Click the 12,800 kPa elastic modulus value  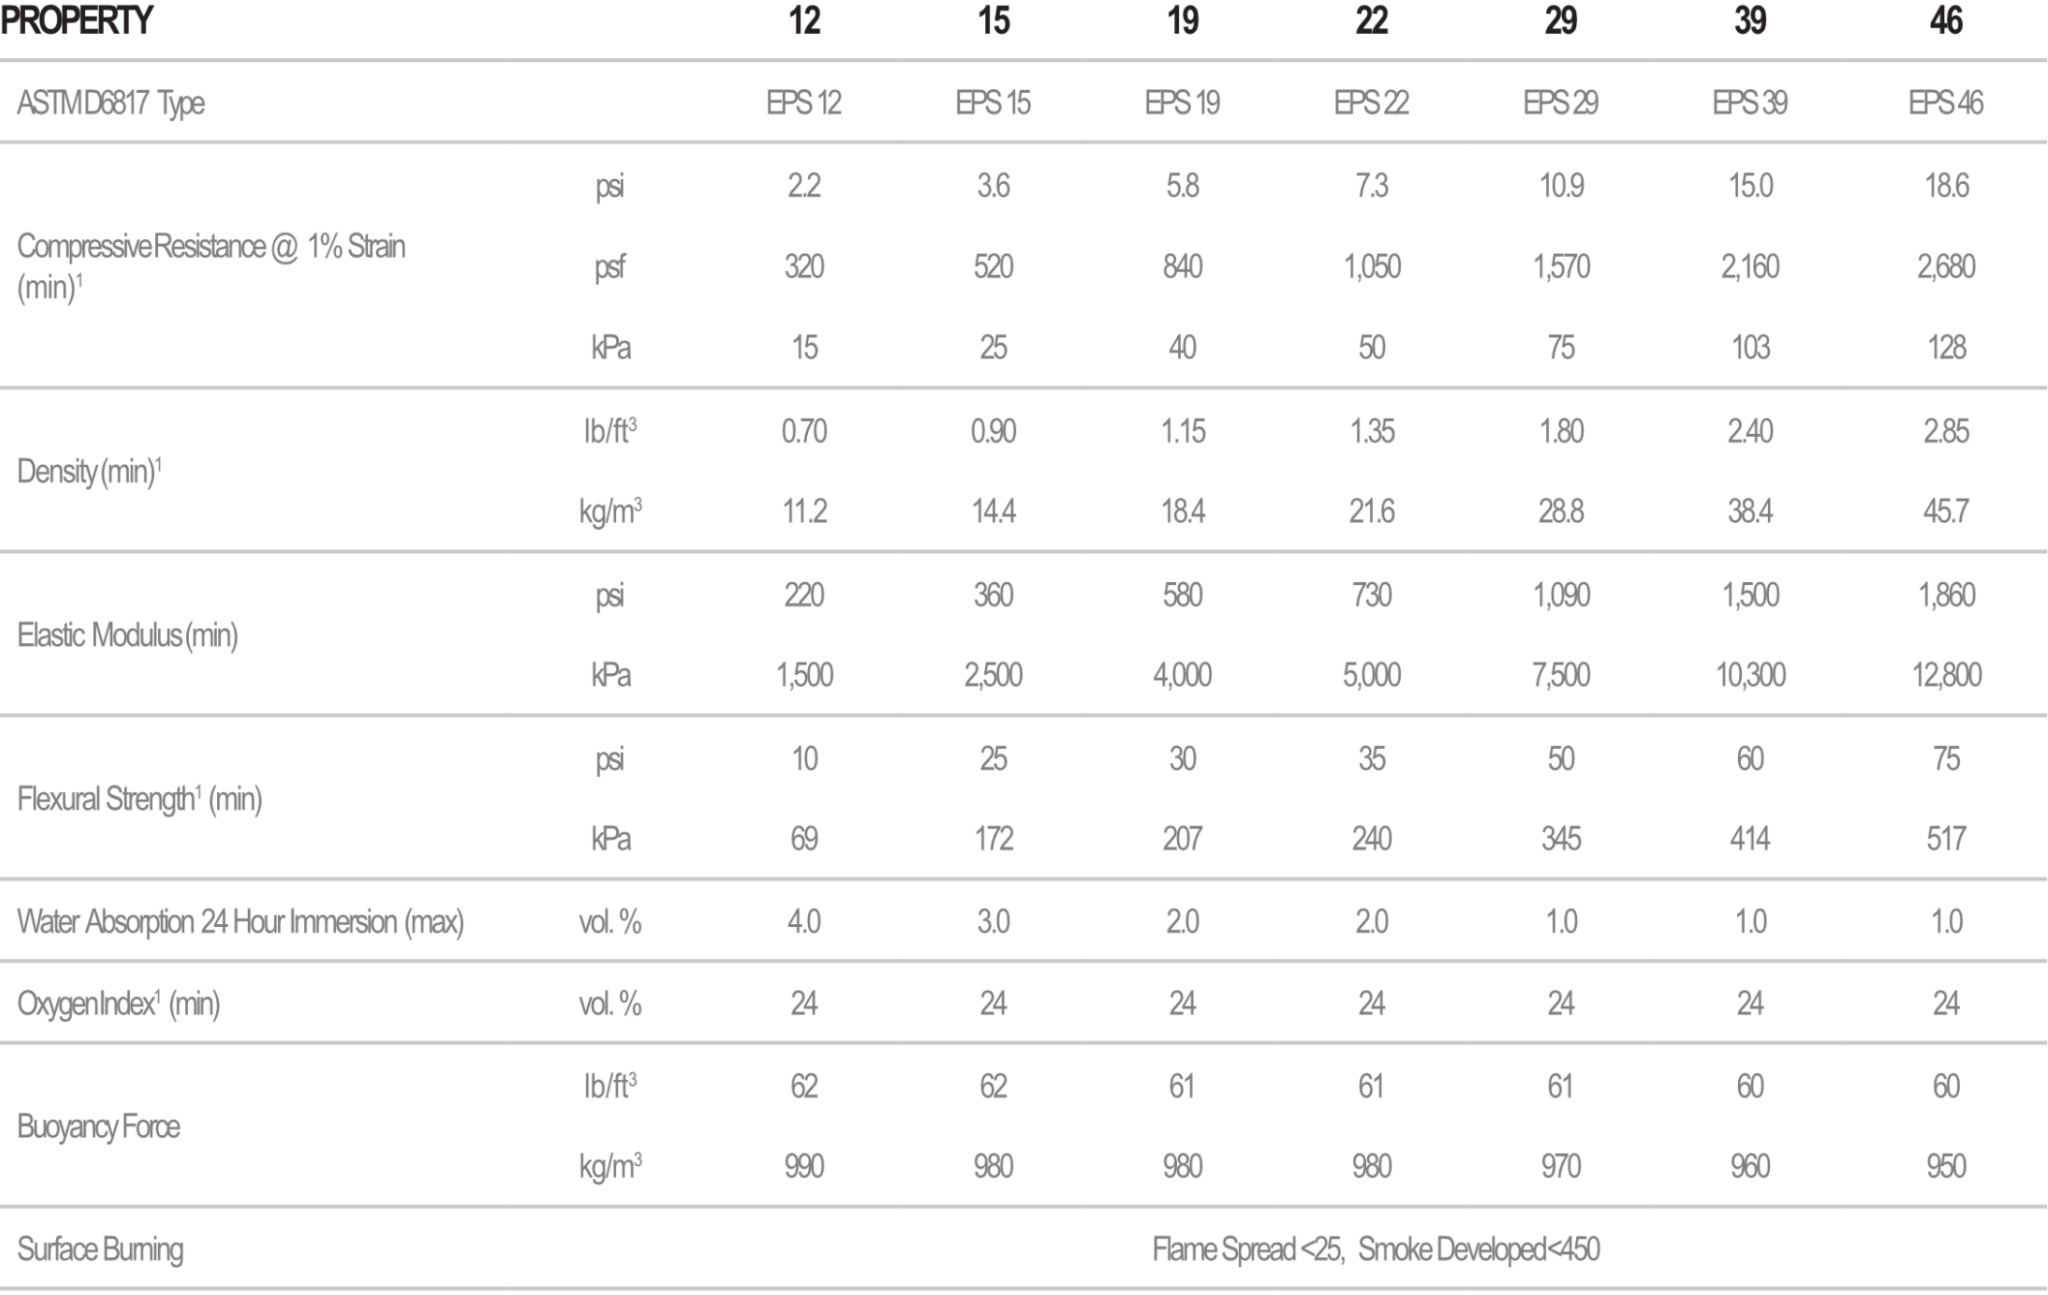tap(1945, 675)
